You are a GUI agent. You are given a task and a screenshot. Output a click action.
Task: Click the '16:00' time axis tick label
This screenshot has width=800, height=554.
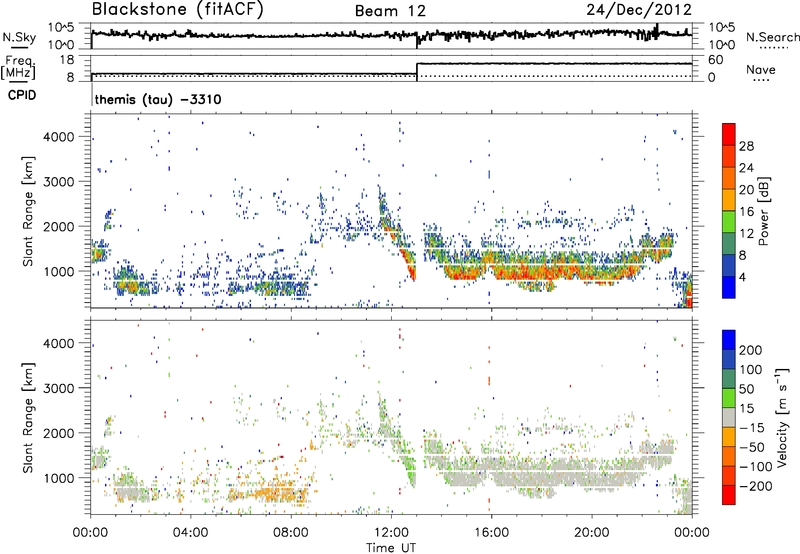click(492, 533)
